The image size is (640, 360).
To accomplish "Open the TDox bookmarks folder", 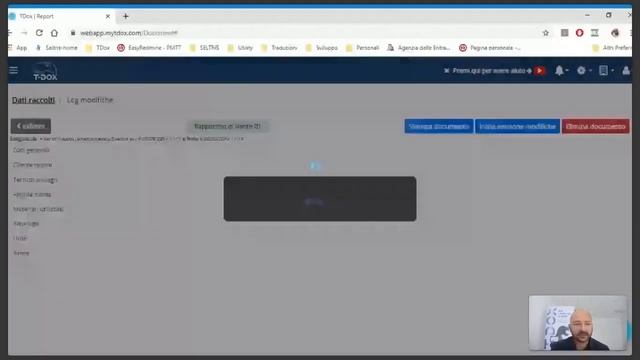I will point(98,48).
